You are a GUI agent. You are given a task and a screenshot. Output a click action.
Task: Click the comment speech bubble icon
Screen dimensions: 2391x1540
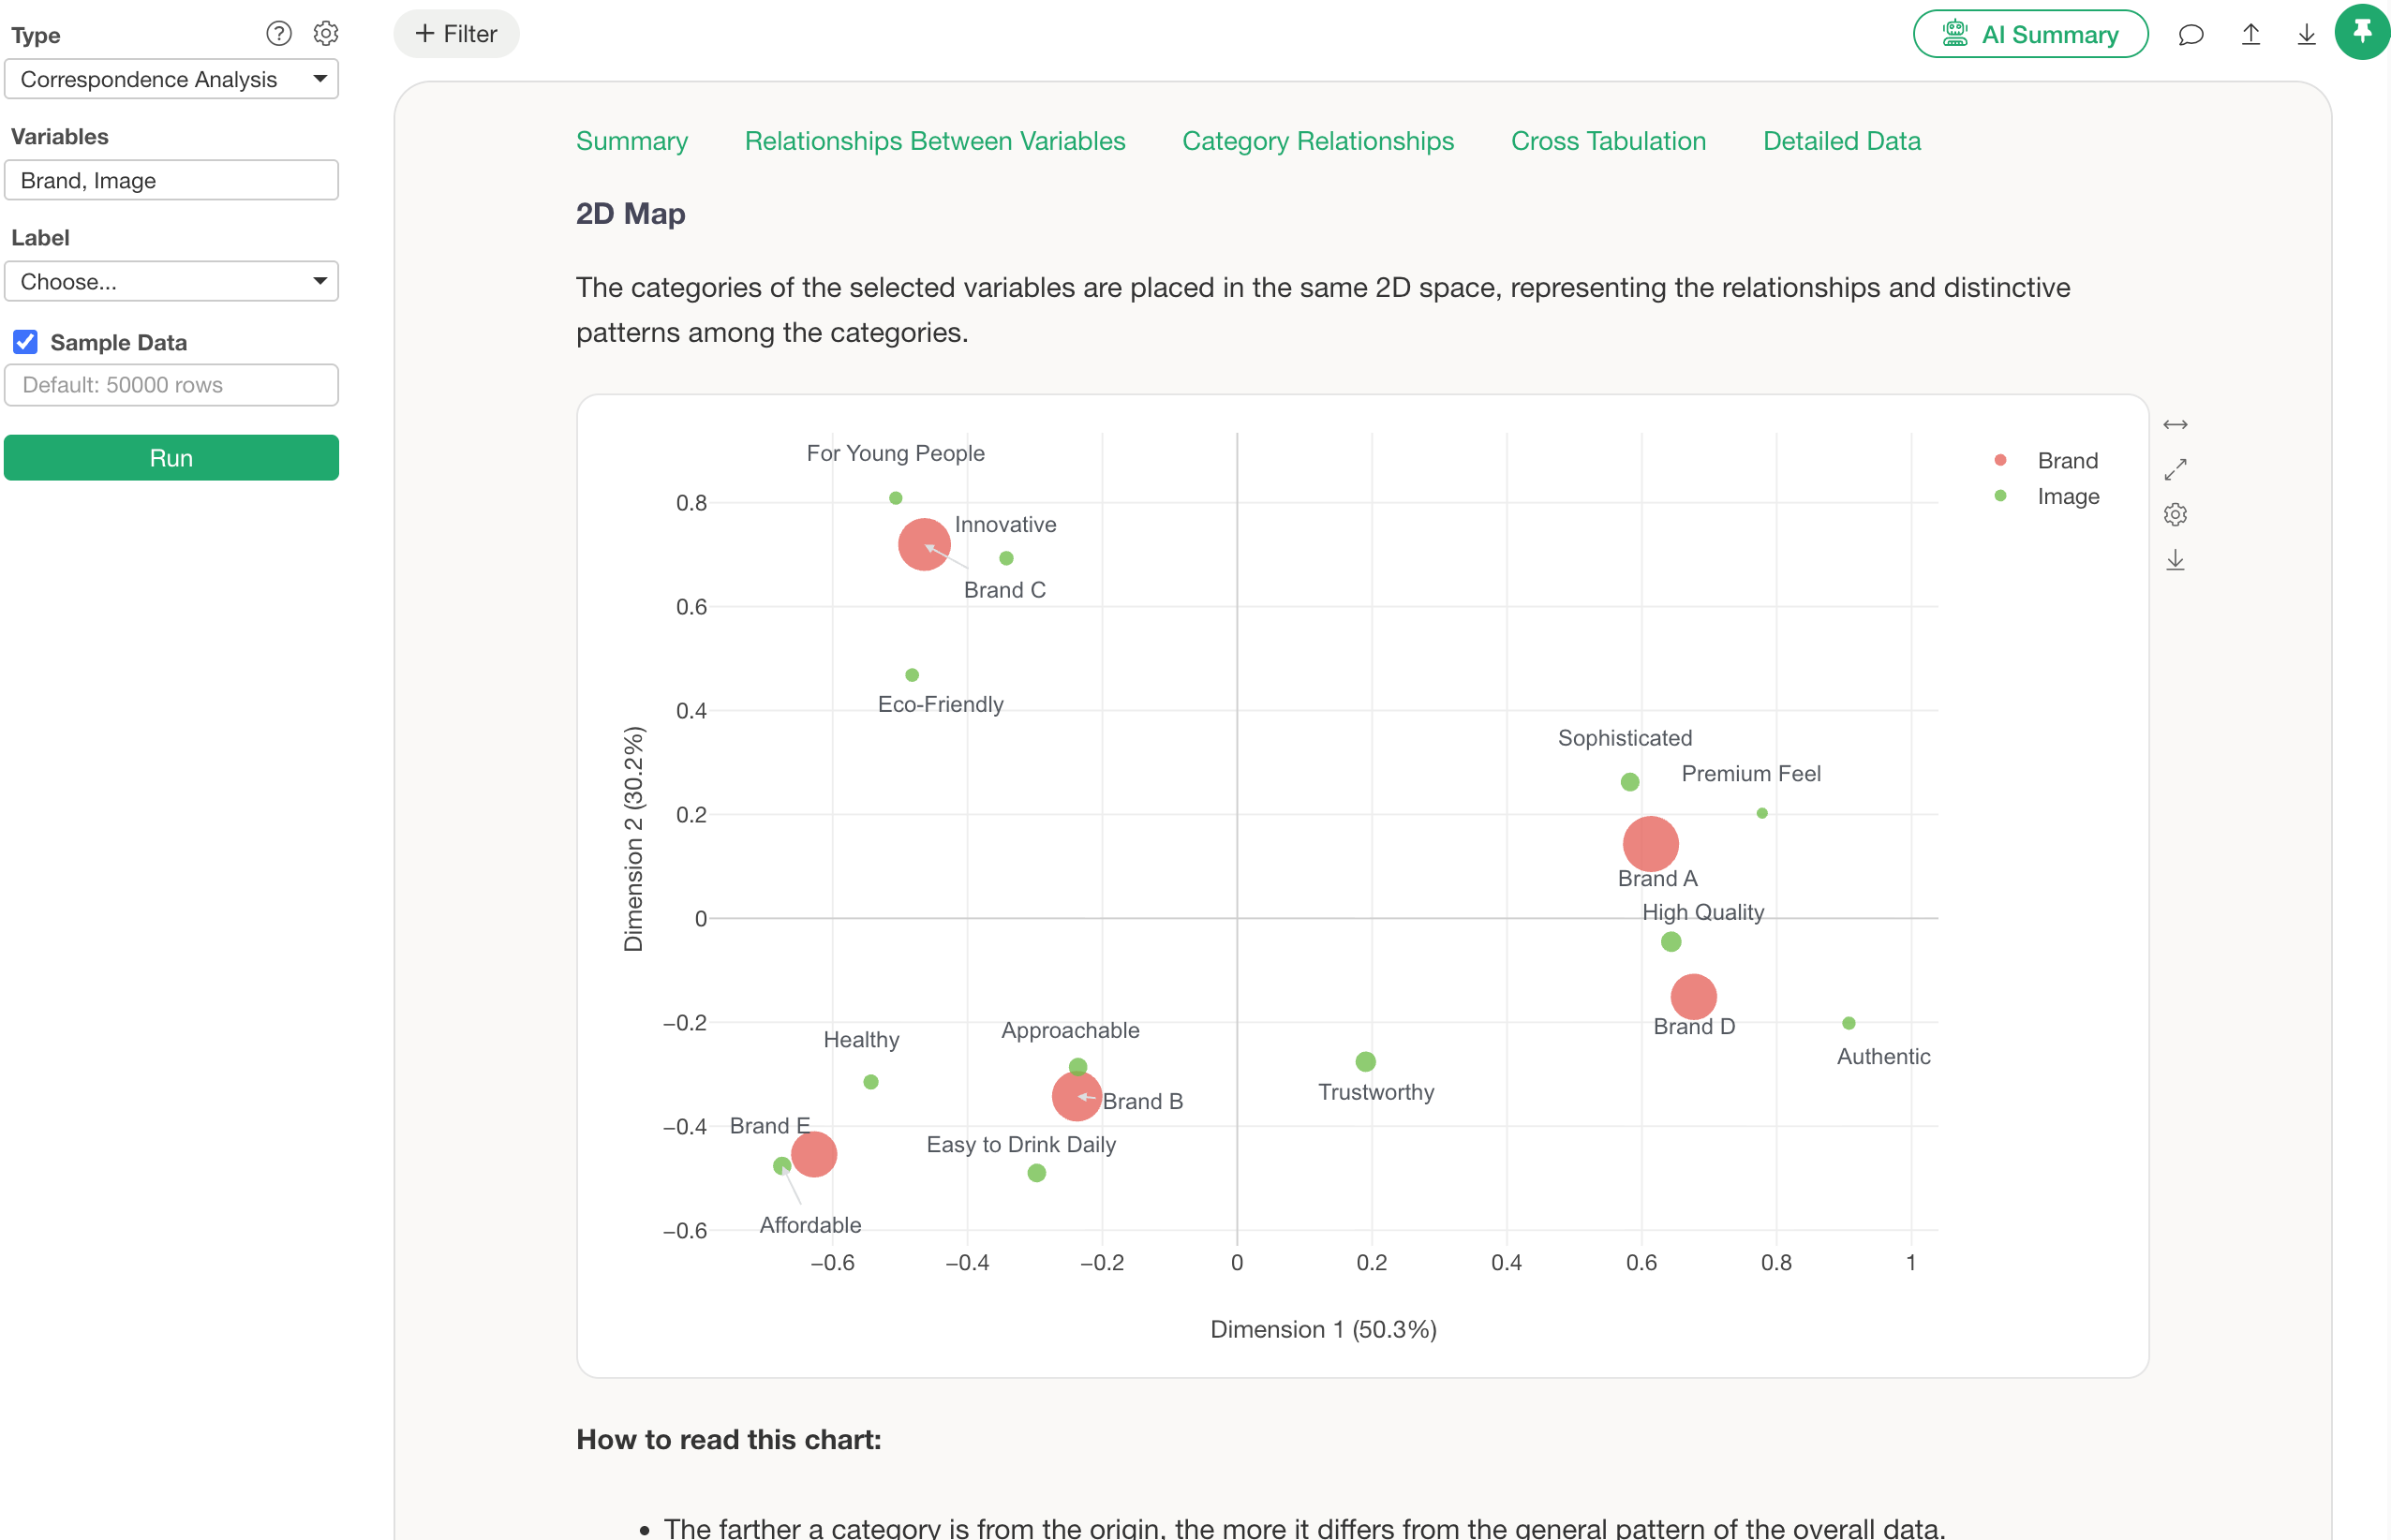[x=2190, y=35]
